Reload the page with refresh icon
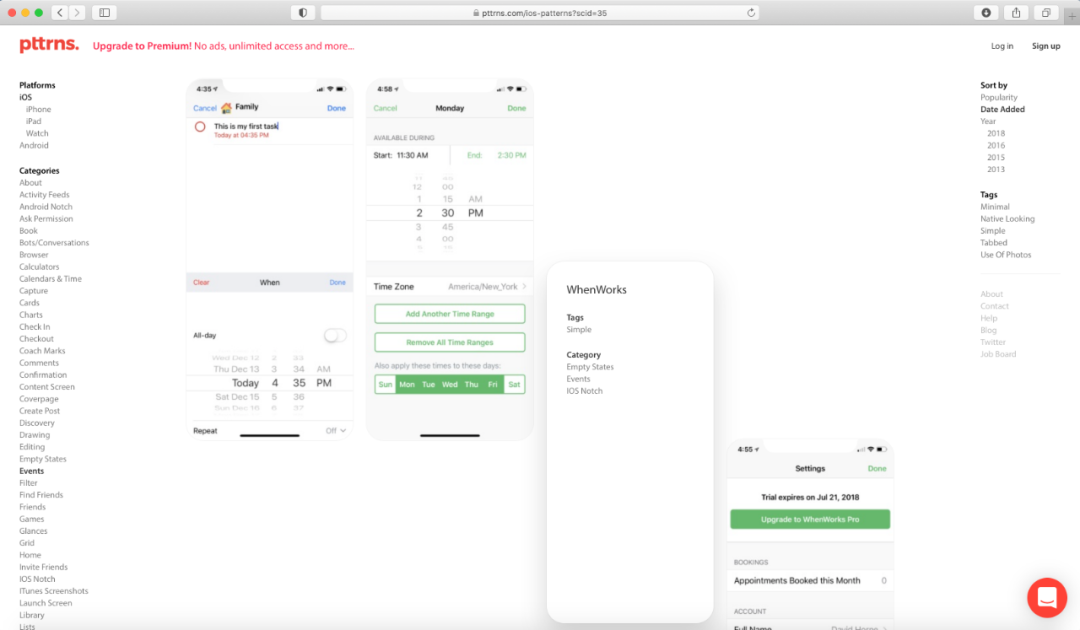1080x630 pixels. 751,12
